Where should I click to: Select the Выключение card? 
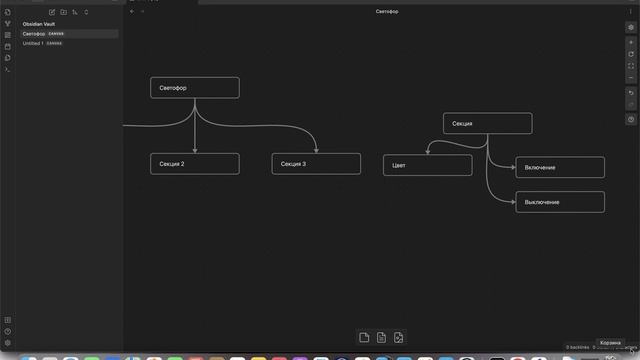(560, 202)
